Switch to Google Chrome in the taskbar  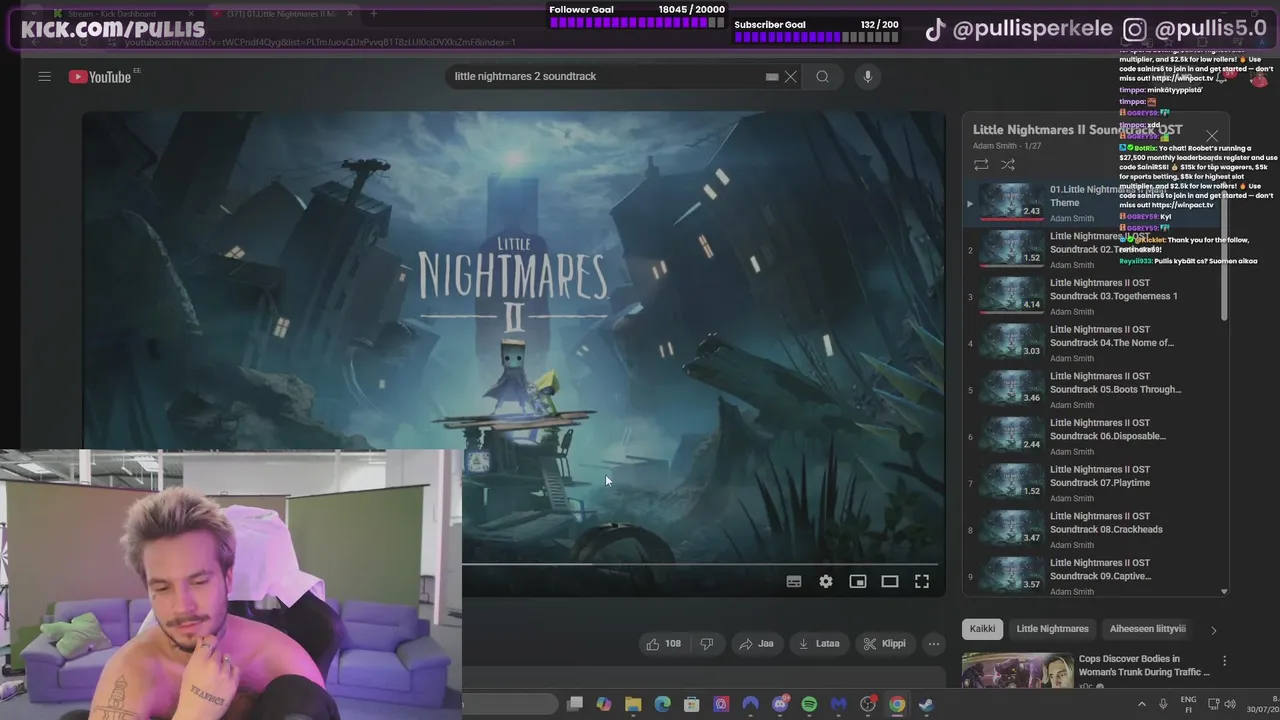(x=897, y=704)
